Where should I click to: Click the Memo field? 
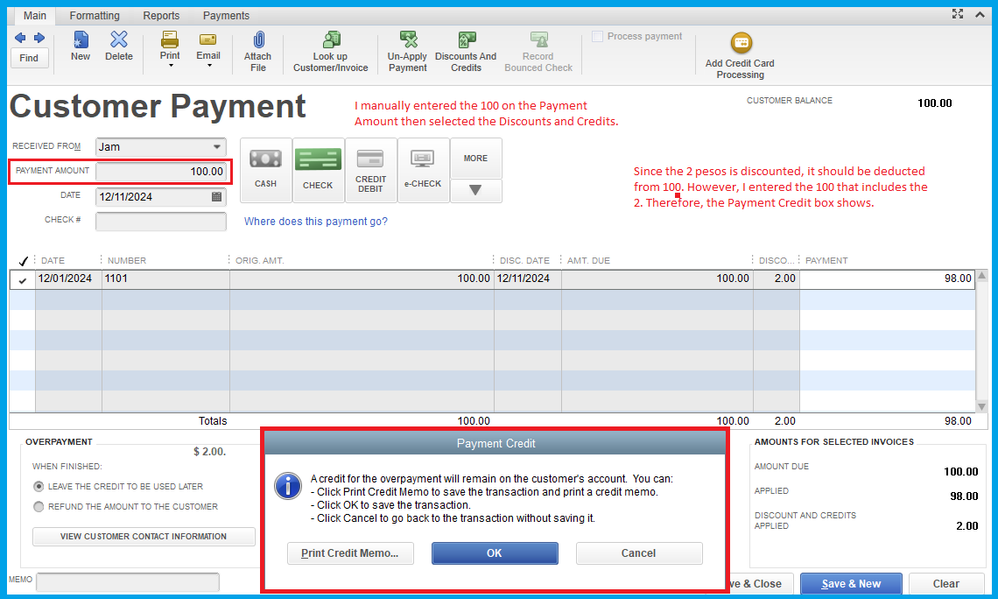click(128, 582)
